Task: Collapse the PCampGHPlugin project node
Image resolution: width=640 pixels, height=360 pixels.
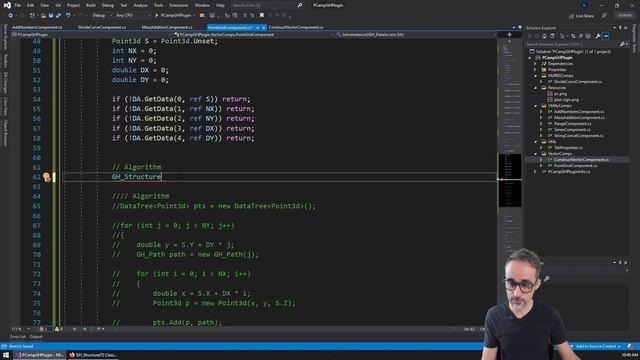Action: click(x=530, y=58)
